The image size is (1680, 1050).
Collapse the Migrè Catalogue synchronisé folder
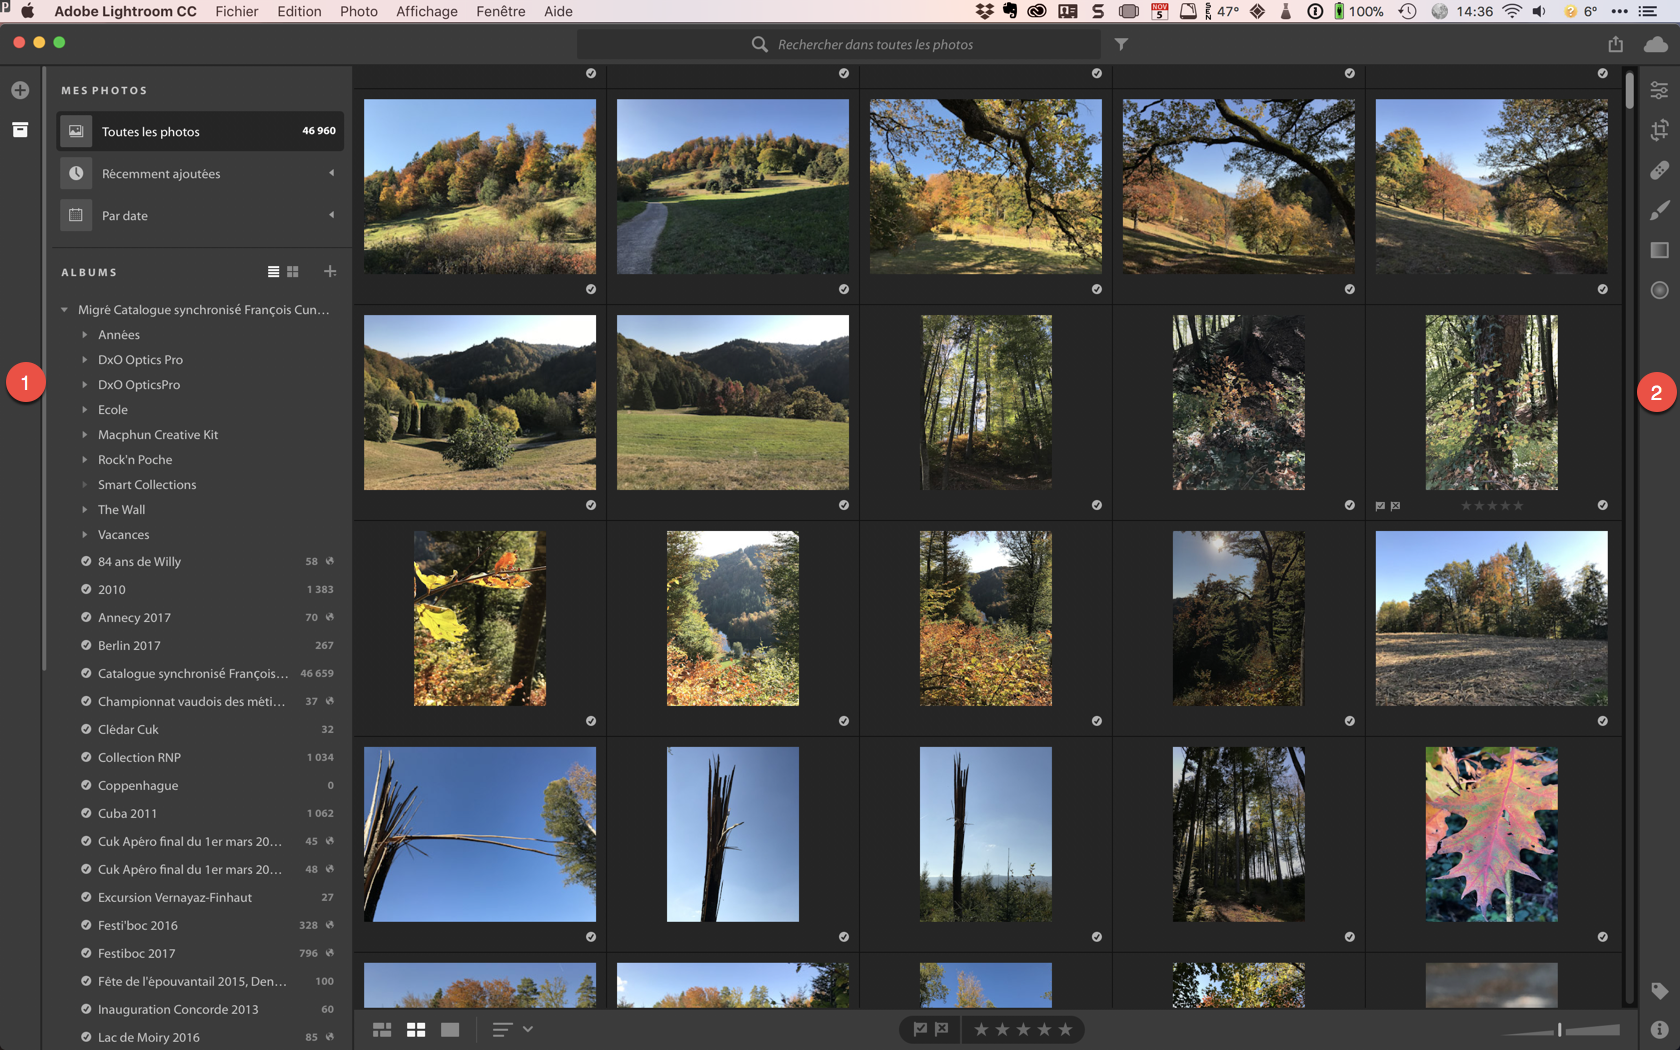pos(64,310)
